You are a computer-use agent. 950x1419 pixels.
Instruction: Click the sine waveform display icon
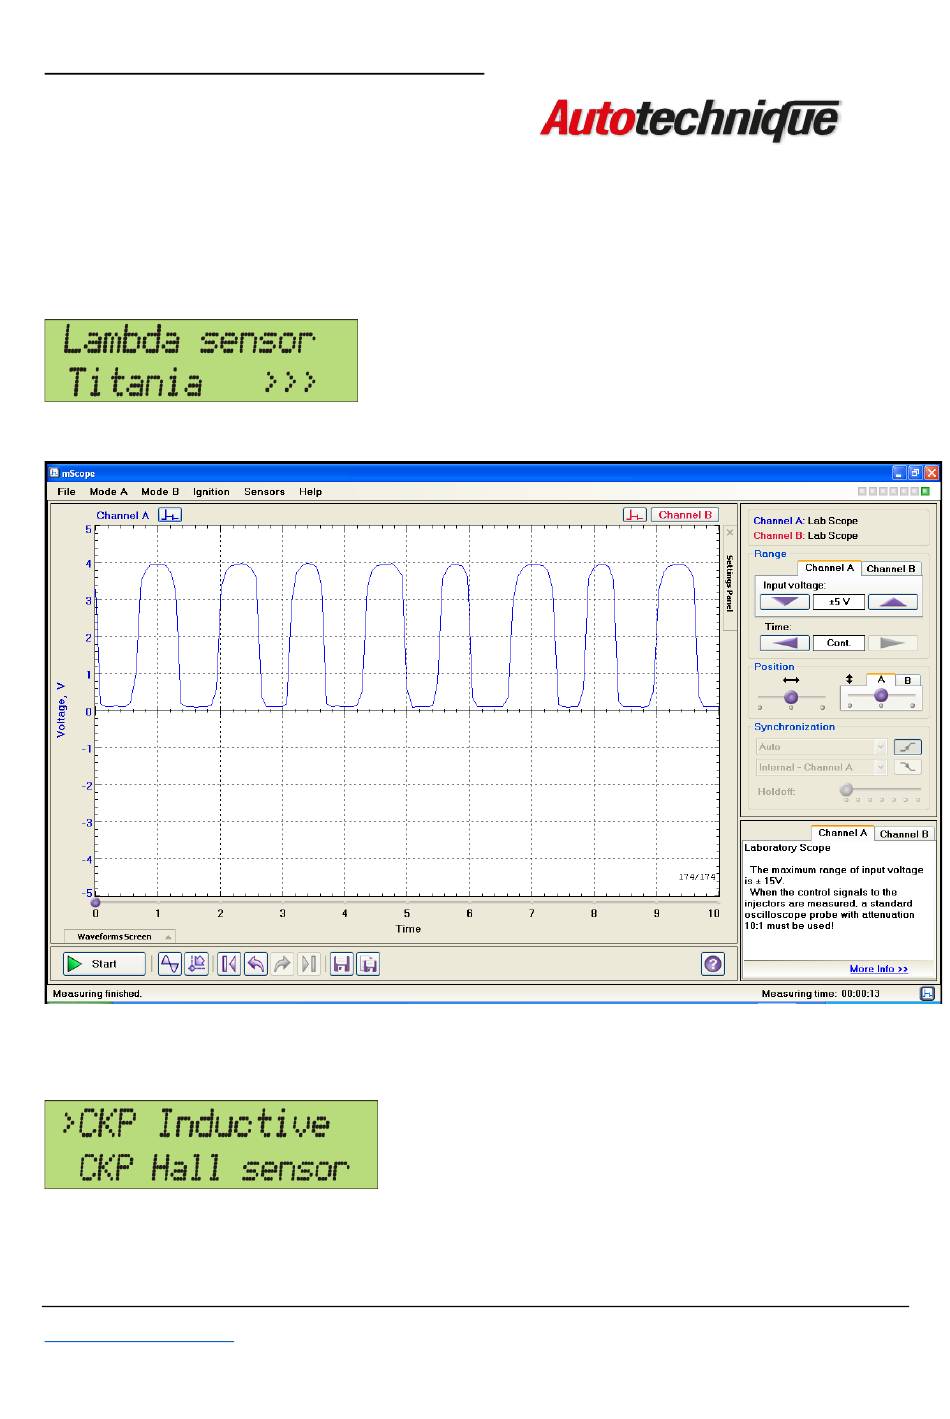tap(170, 964)
